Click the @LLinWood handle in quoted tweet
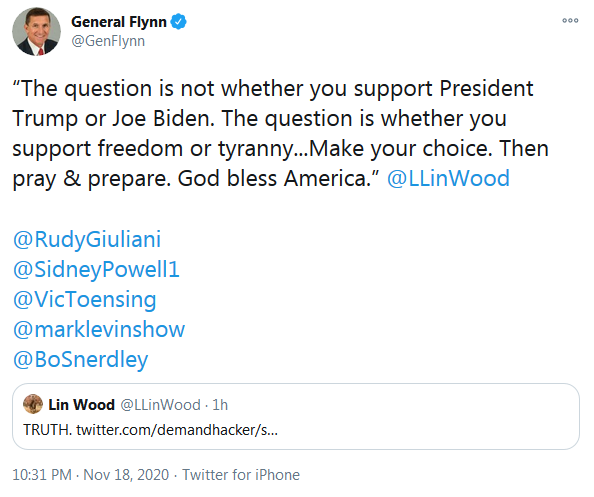 point(161,405)
